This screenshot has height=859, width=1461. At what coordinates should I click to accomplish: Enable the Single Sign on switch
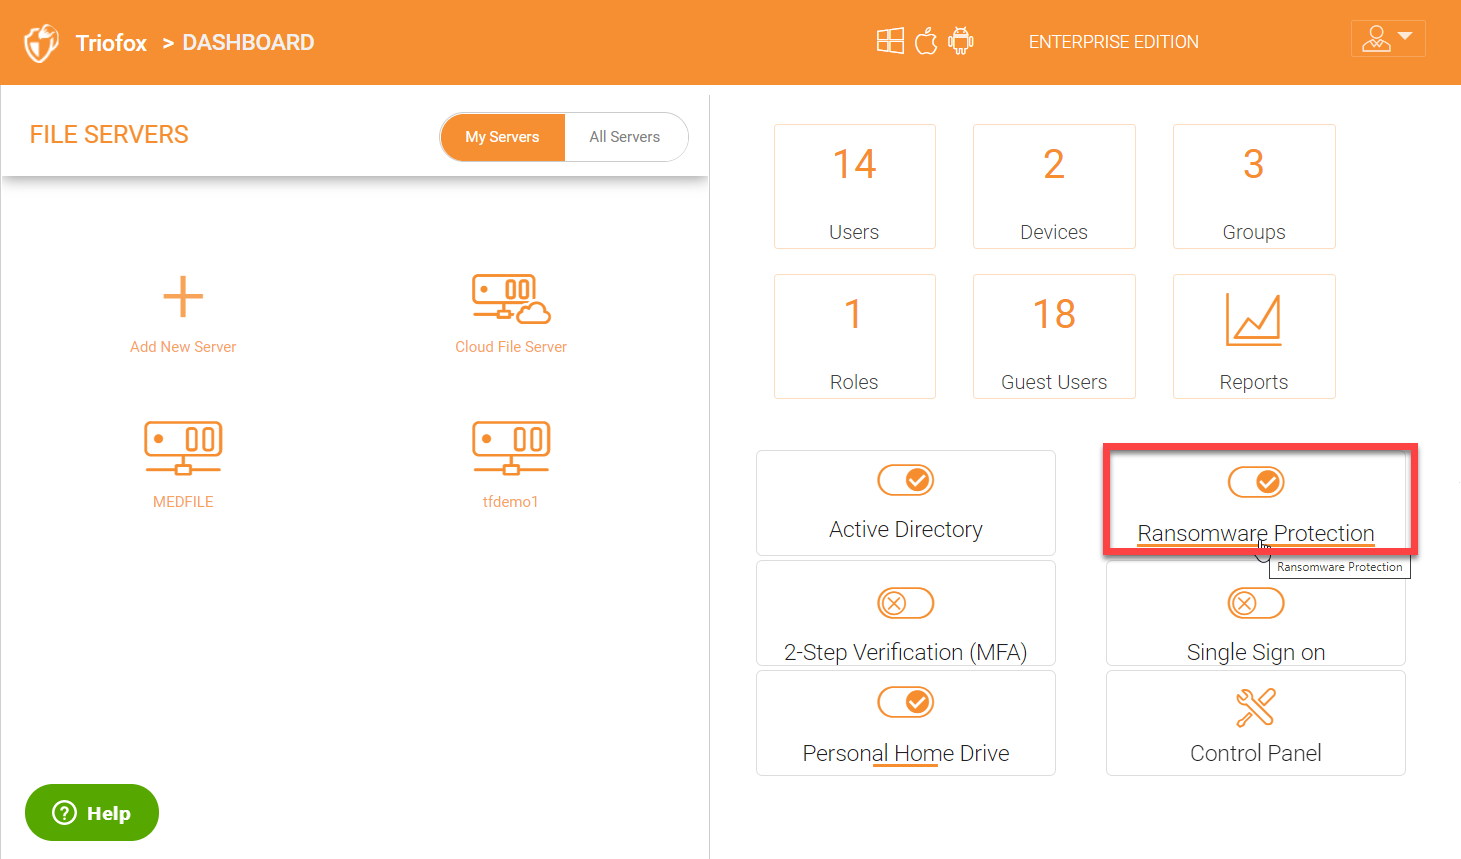[1256, 603]
